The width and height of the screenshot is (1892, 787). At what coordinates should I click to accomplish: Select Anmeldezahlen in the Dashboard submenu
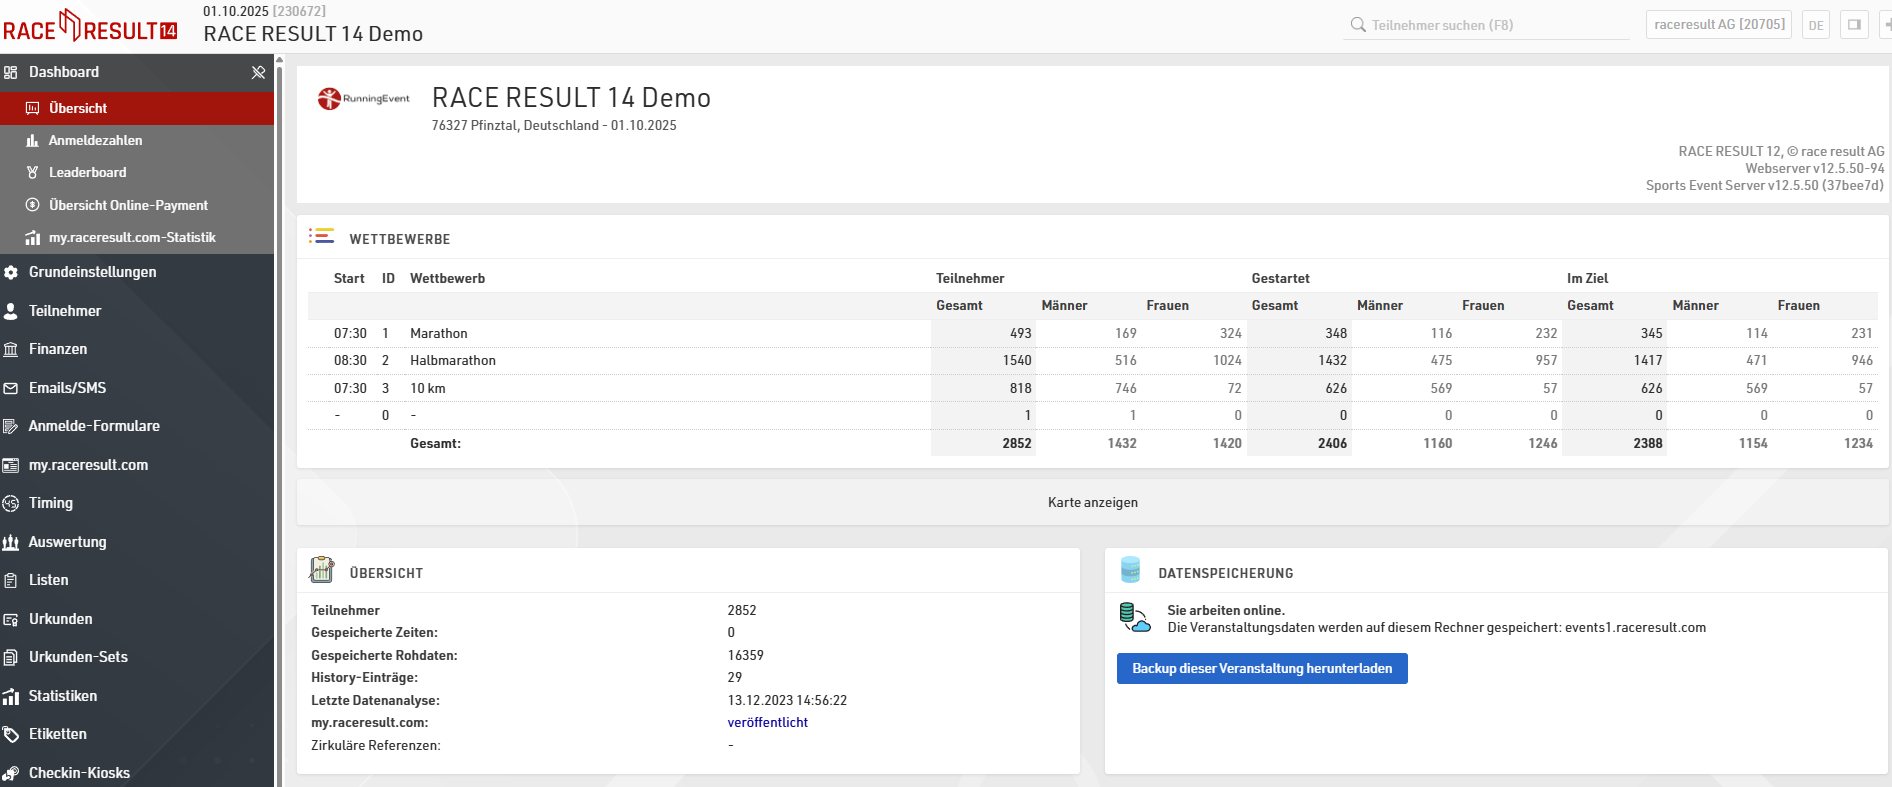95,141
